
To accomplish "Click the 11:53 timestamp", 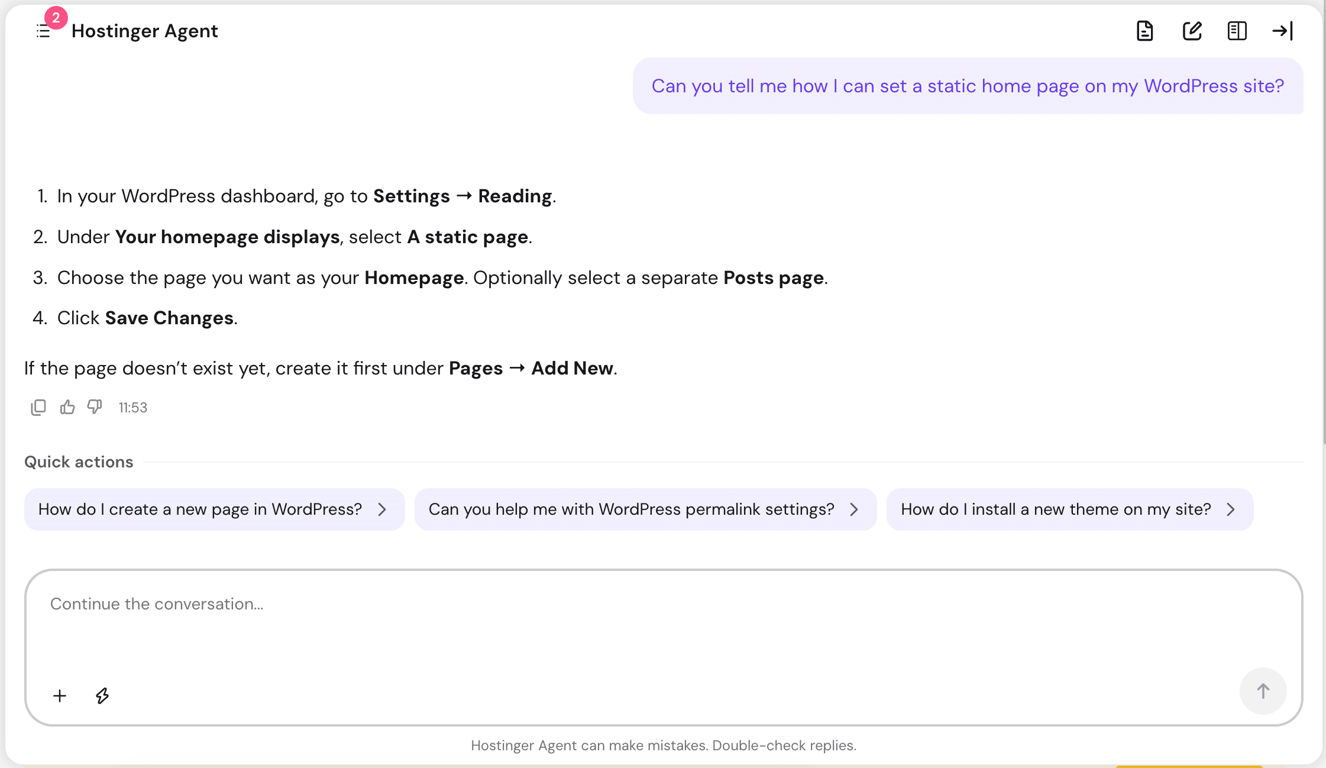I will [x=133, y=408].
